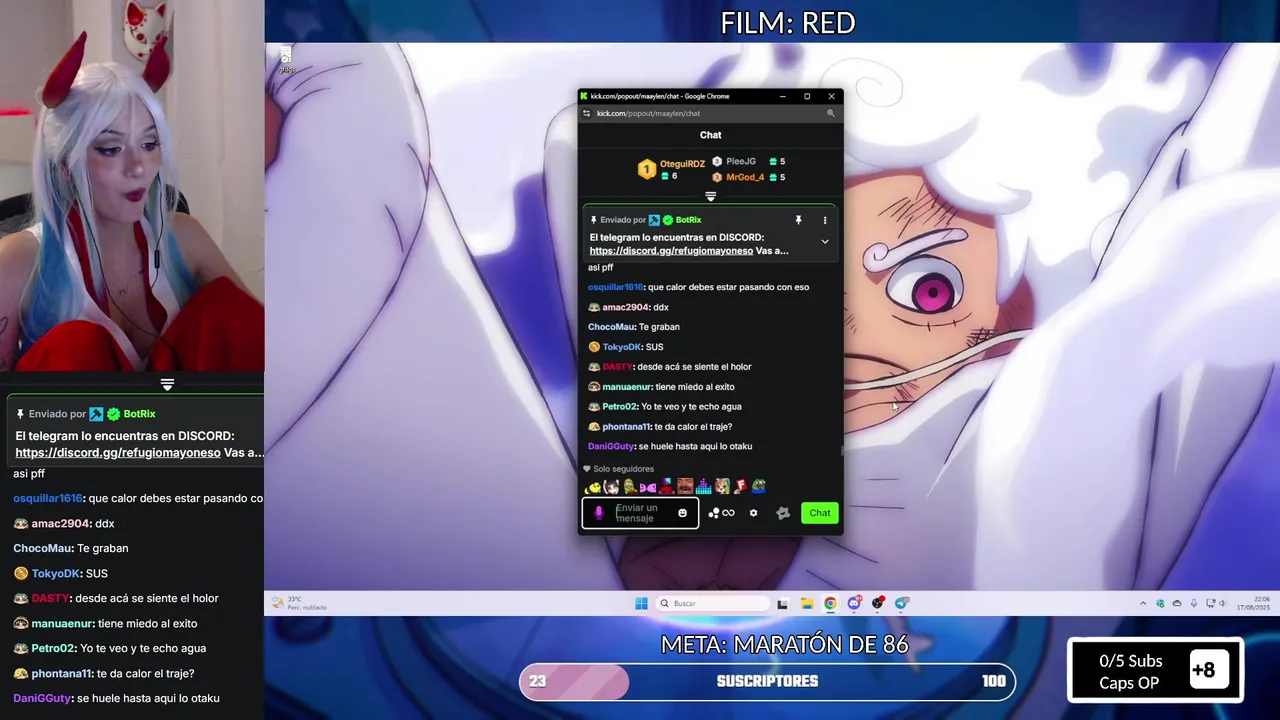Click the gray star badge icon beside Chat button
1280x720 pixels.
point(783,513)
